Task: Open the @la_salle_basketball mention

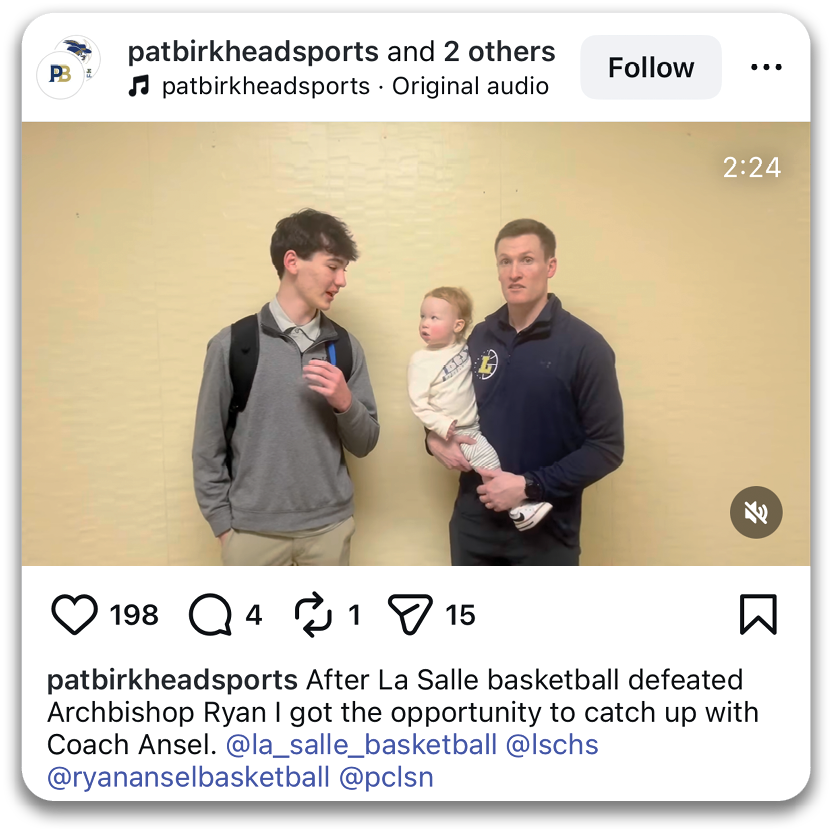Action: pyautogui.click(x=361, y=744)
